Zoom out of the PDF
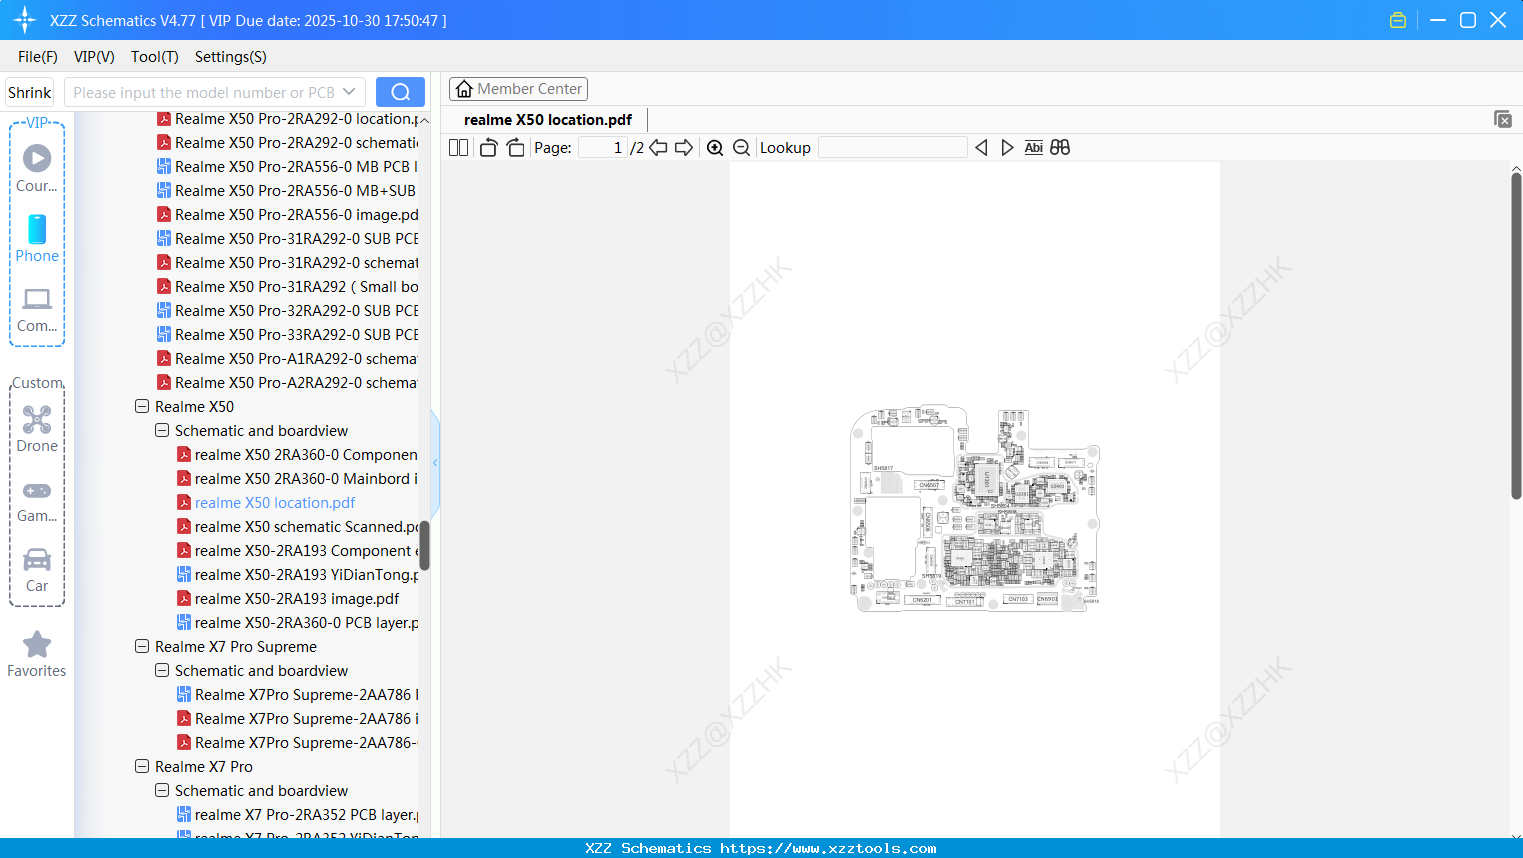Image resolution: width=1523 pixels, height=858 pixels. tap(741, 148)
